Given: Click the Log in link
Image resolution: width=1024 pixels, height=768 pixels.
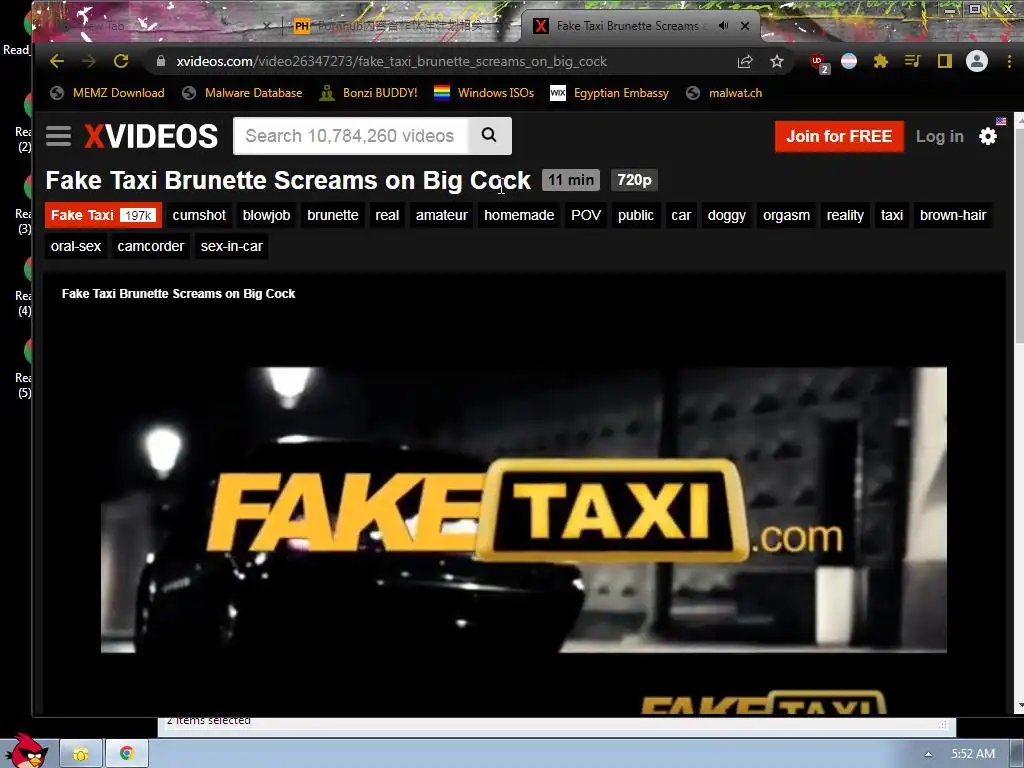Looking at the screenshot, I should tap(939, 136).
